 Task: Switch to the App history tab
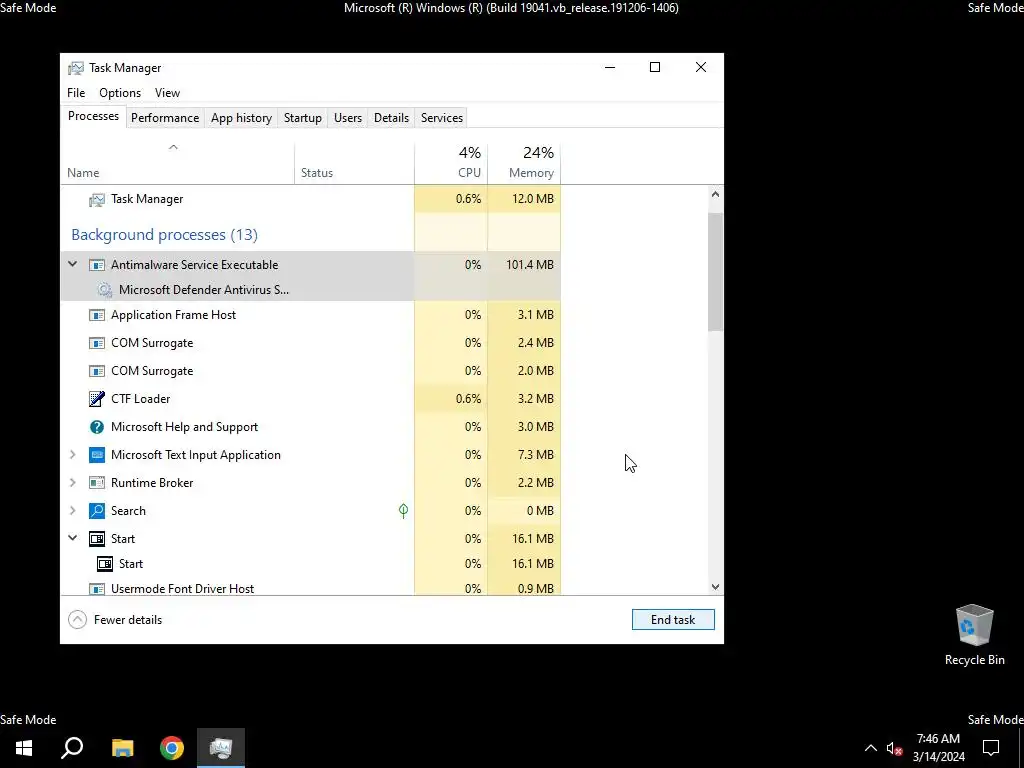(241, 118)
